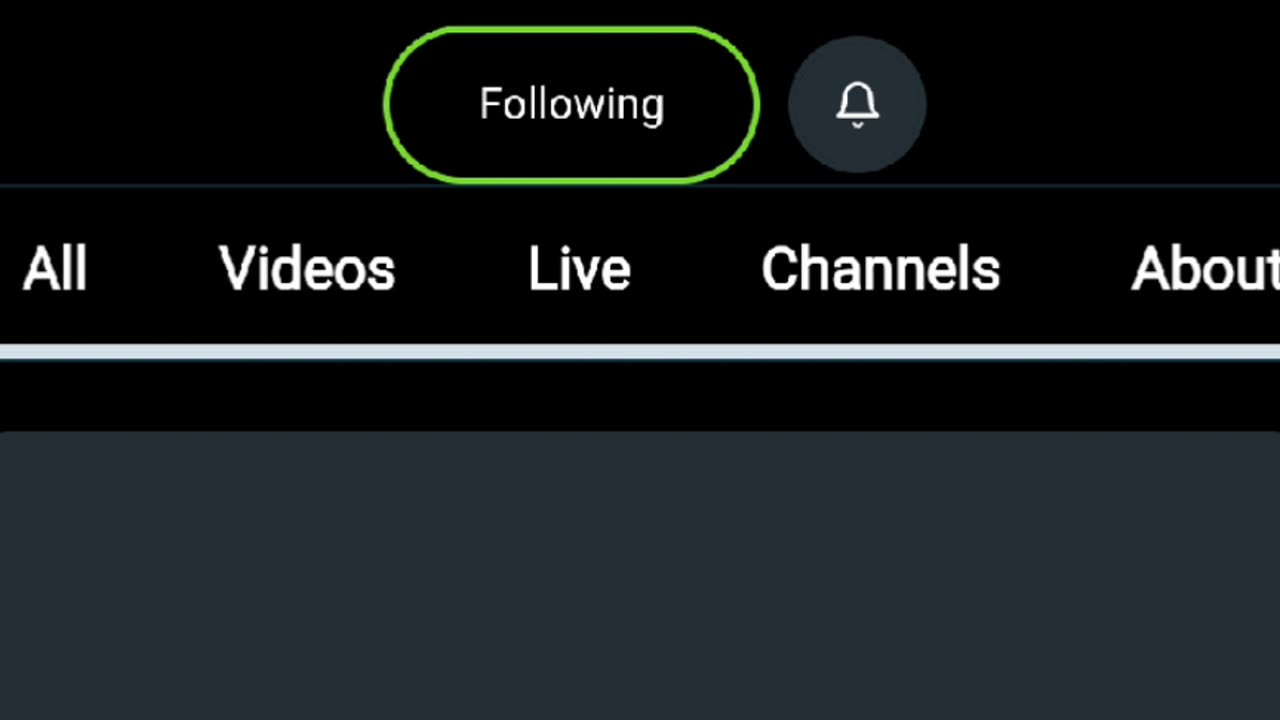This screenshot has height=720, width=1280.
Task: Read the channel's About information
Action: [1204, 269]
